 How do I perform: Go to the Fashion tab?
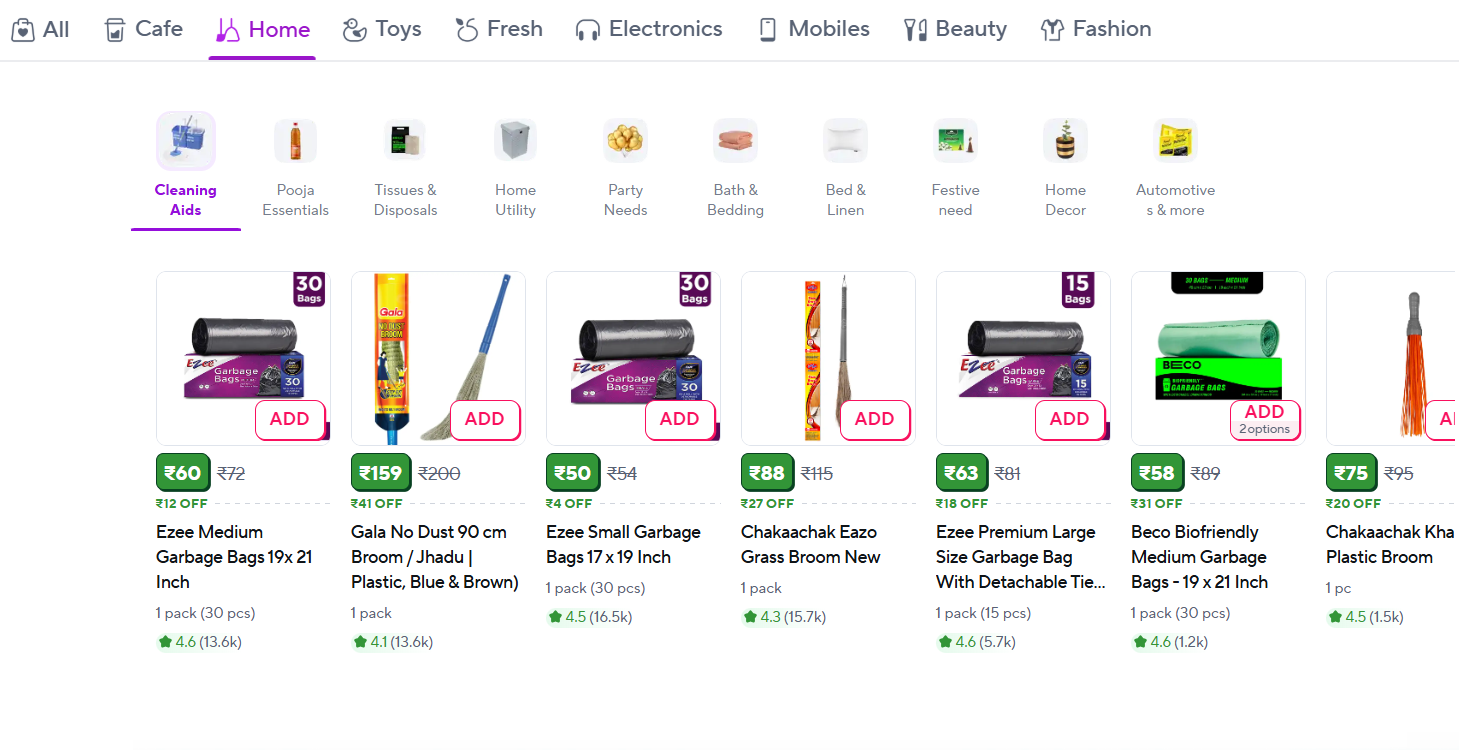coord(1096,29)
